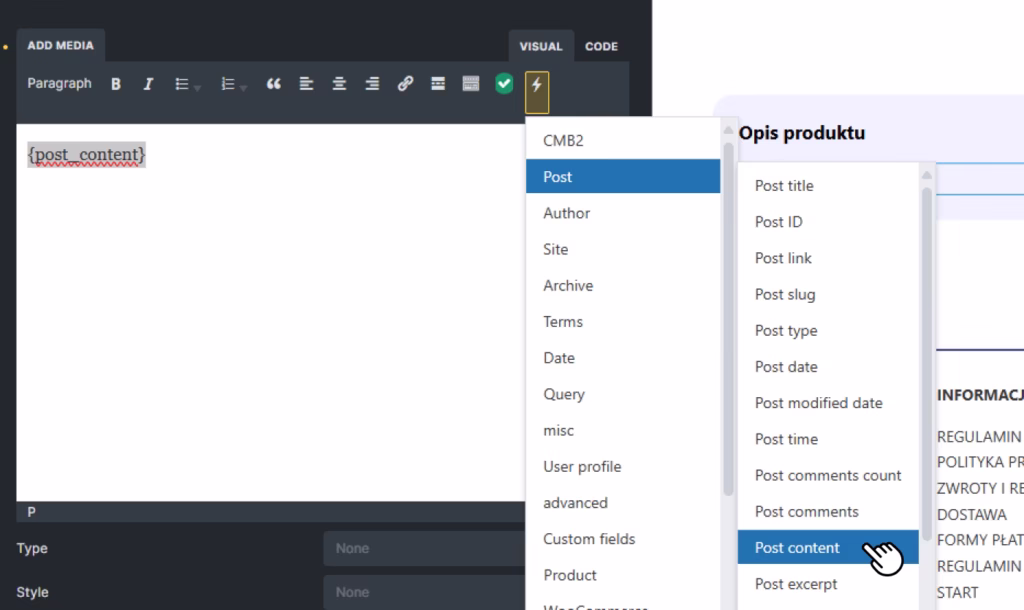Image resolution: width=1024 pixels, height=610 pixels.
Task: Toggle bold formatting in editor toolbar
Action: tap(116, 85)
